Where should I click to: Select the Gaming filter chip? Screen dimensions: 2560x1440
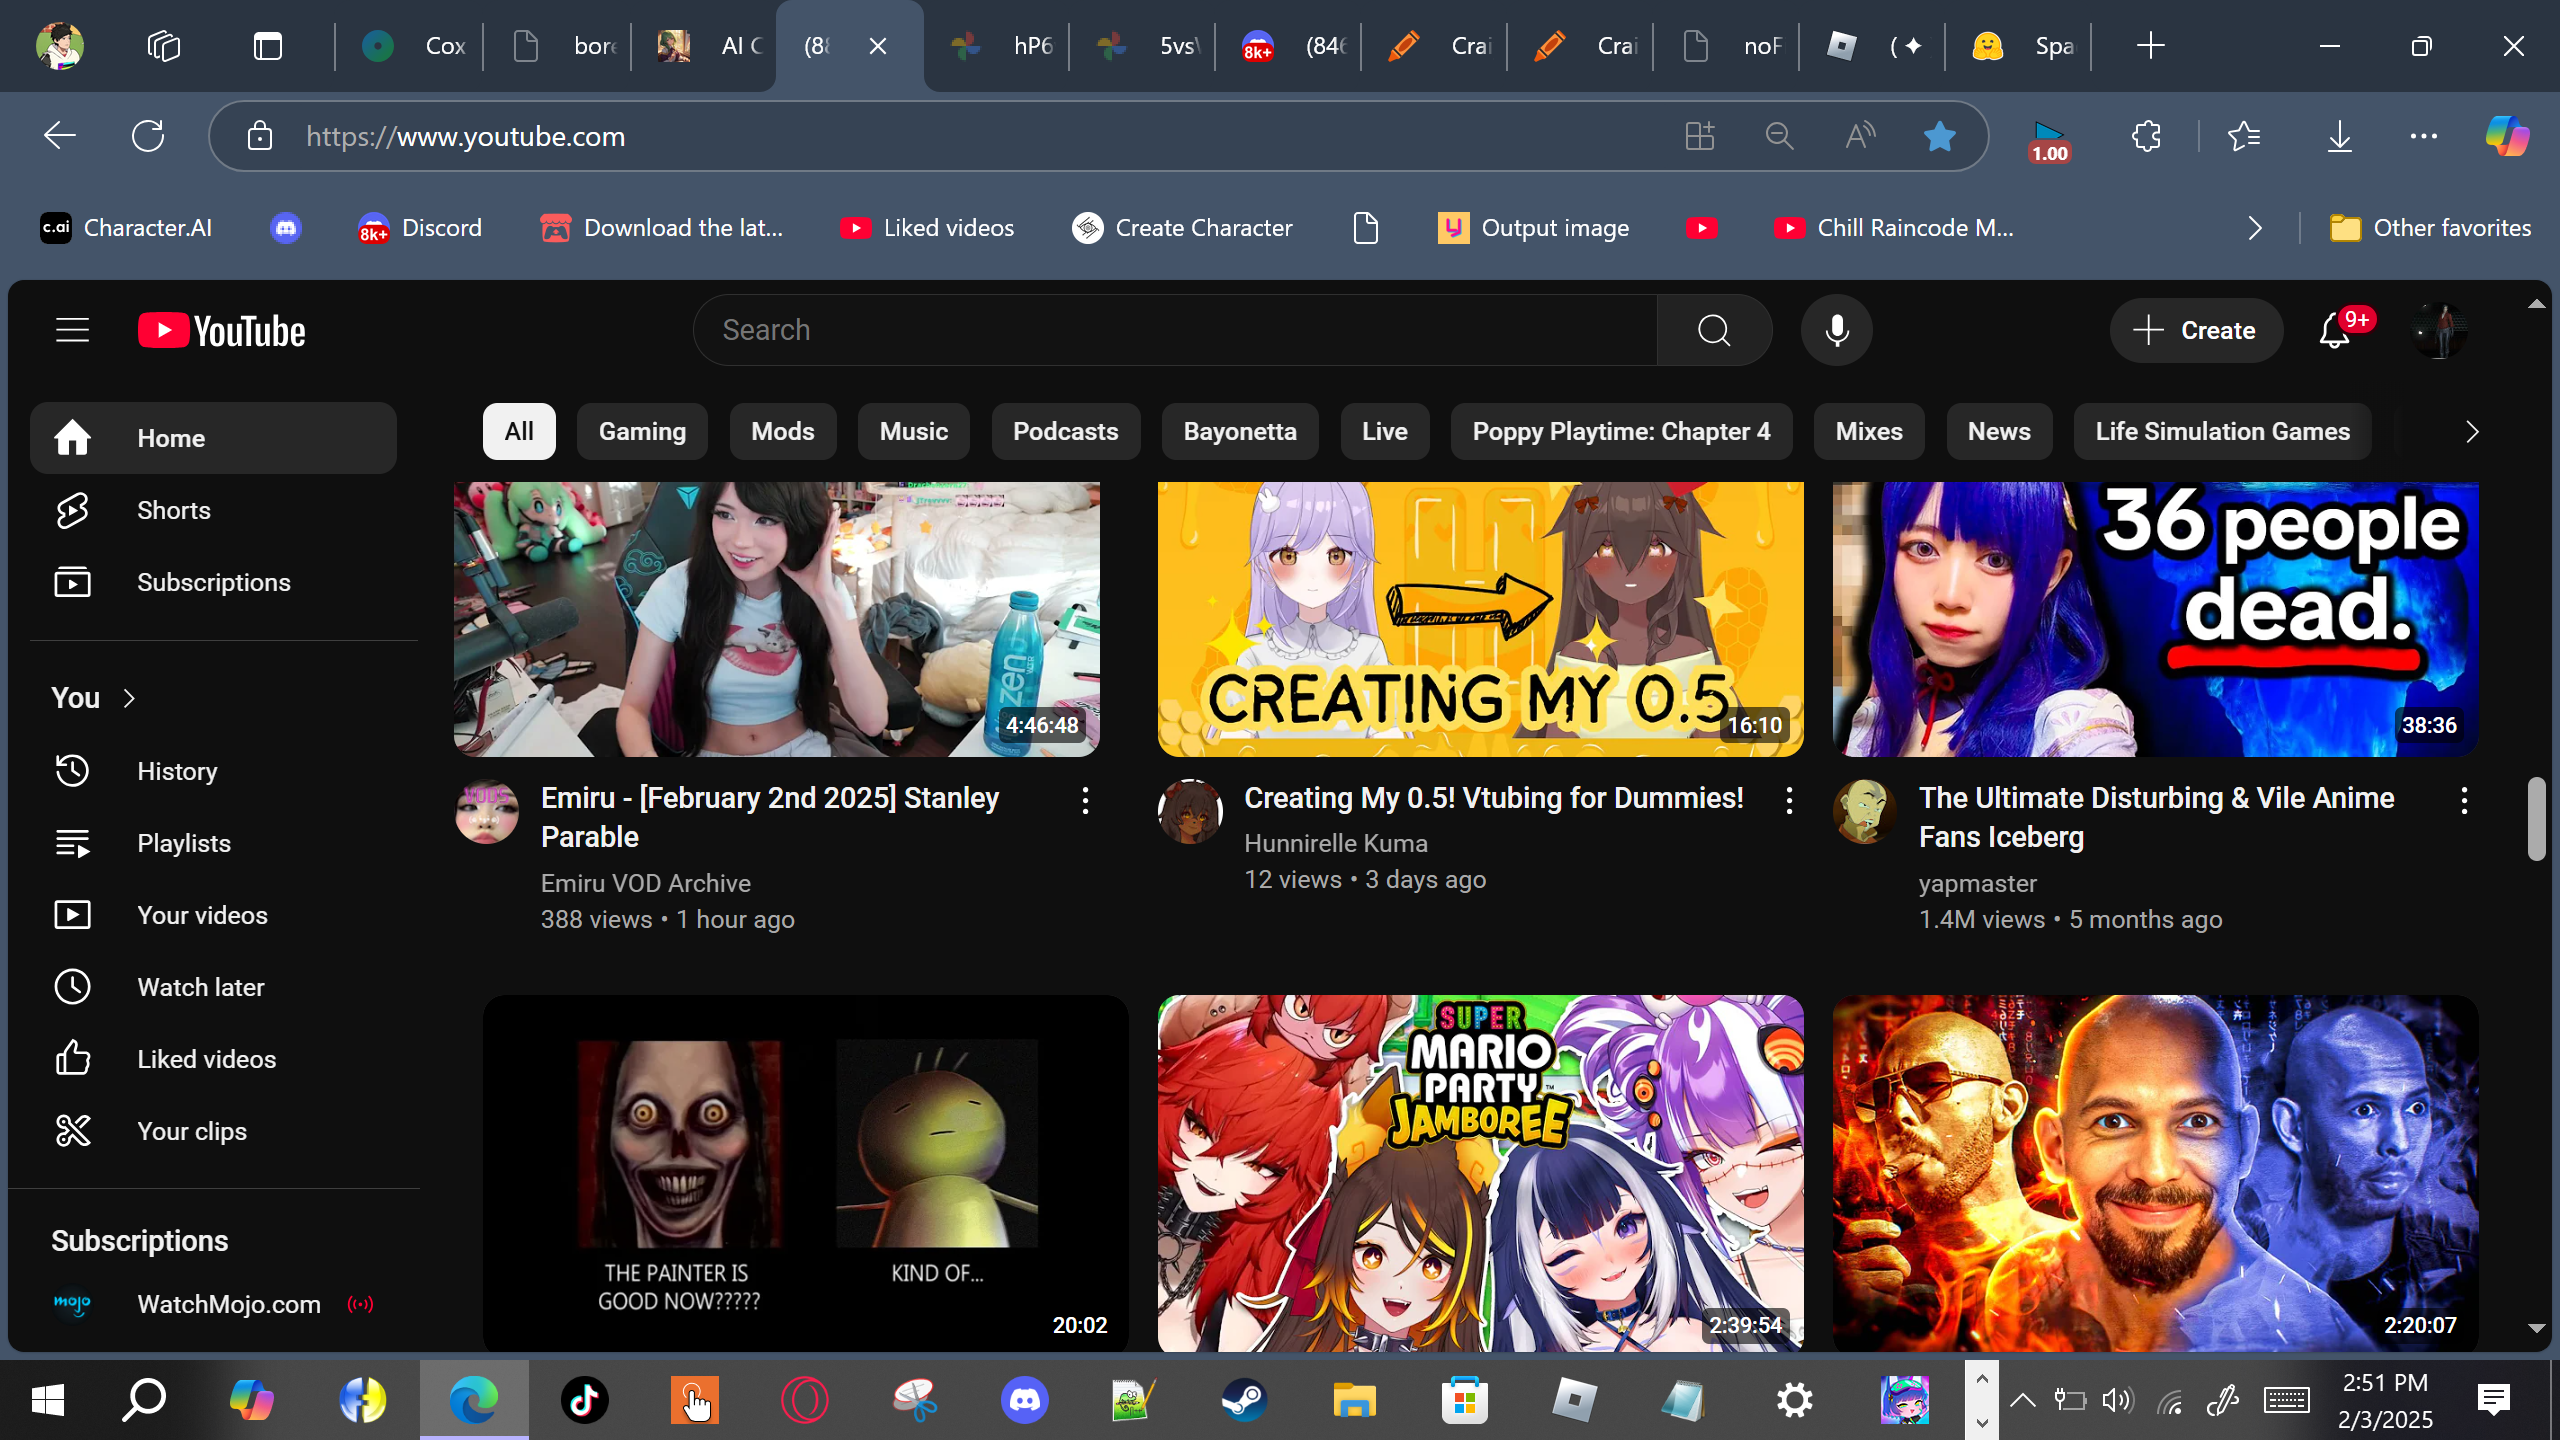click(642, 432)
